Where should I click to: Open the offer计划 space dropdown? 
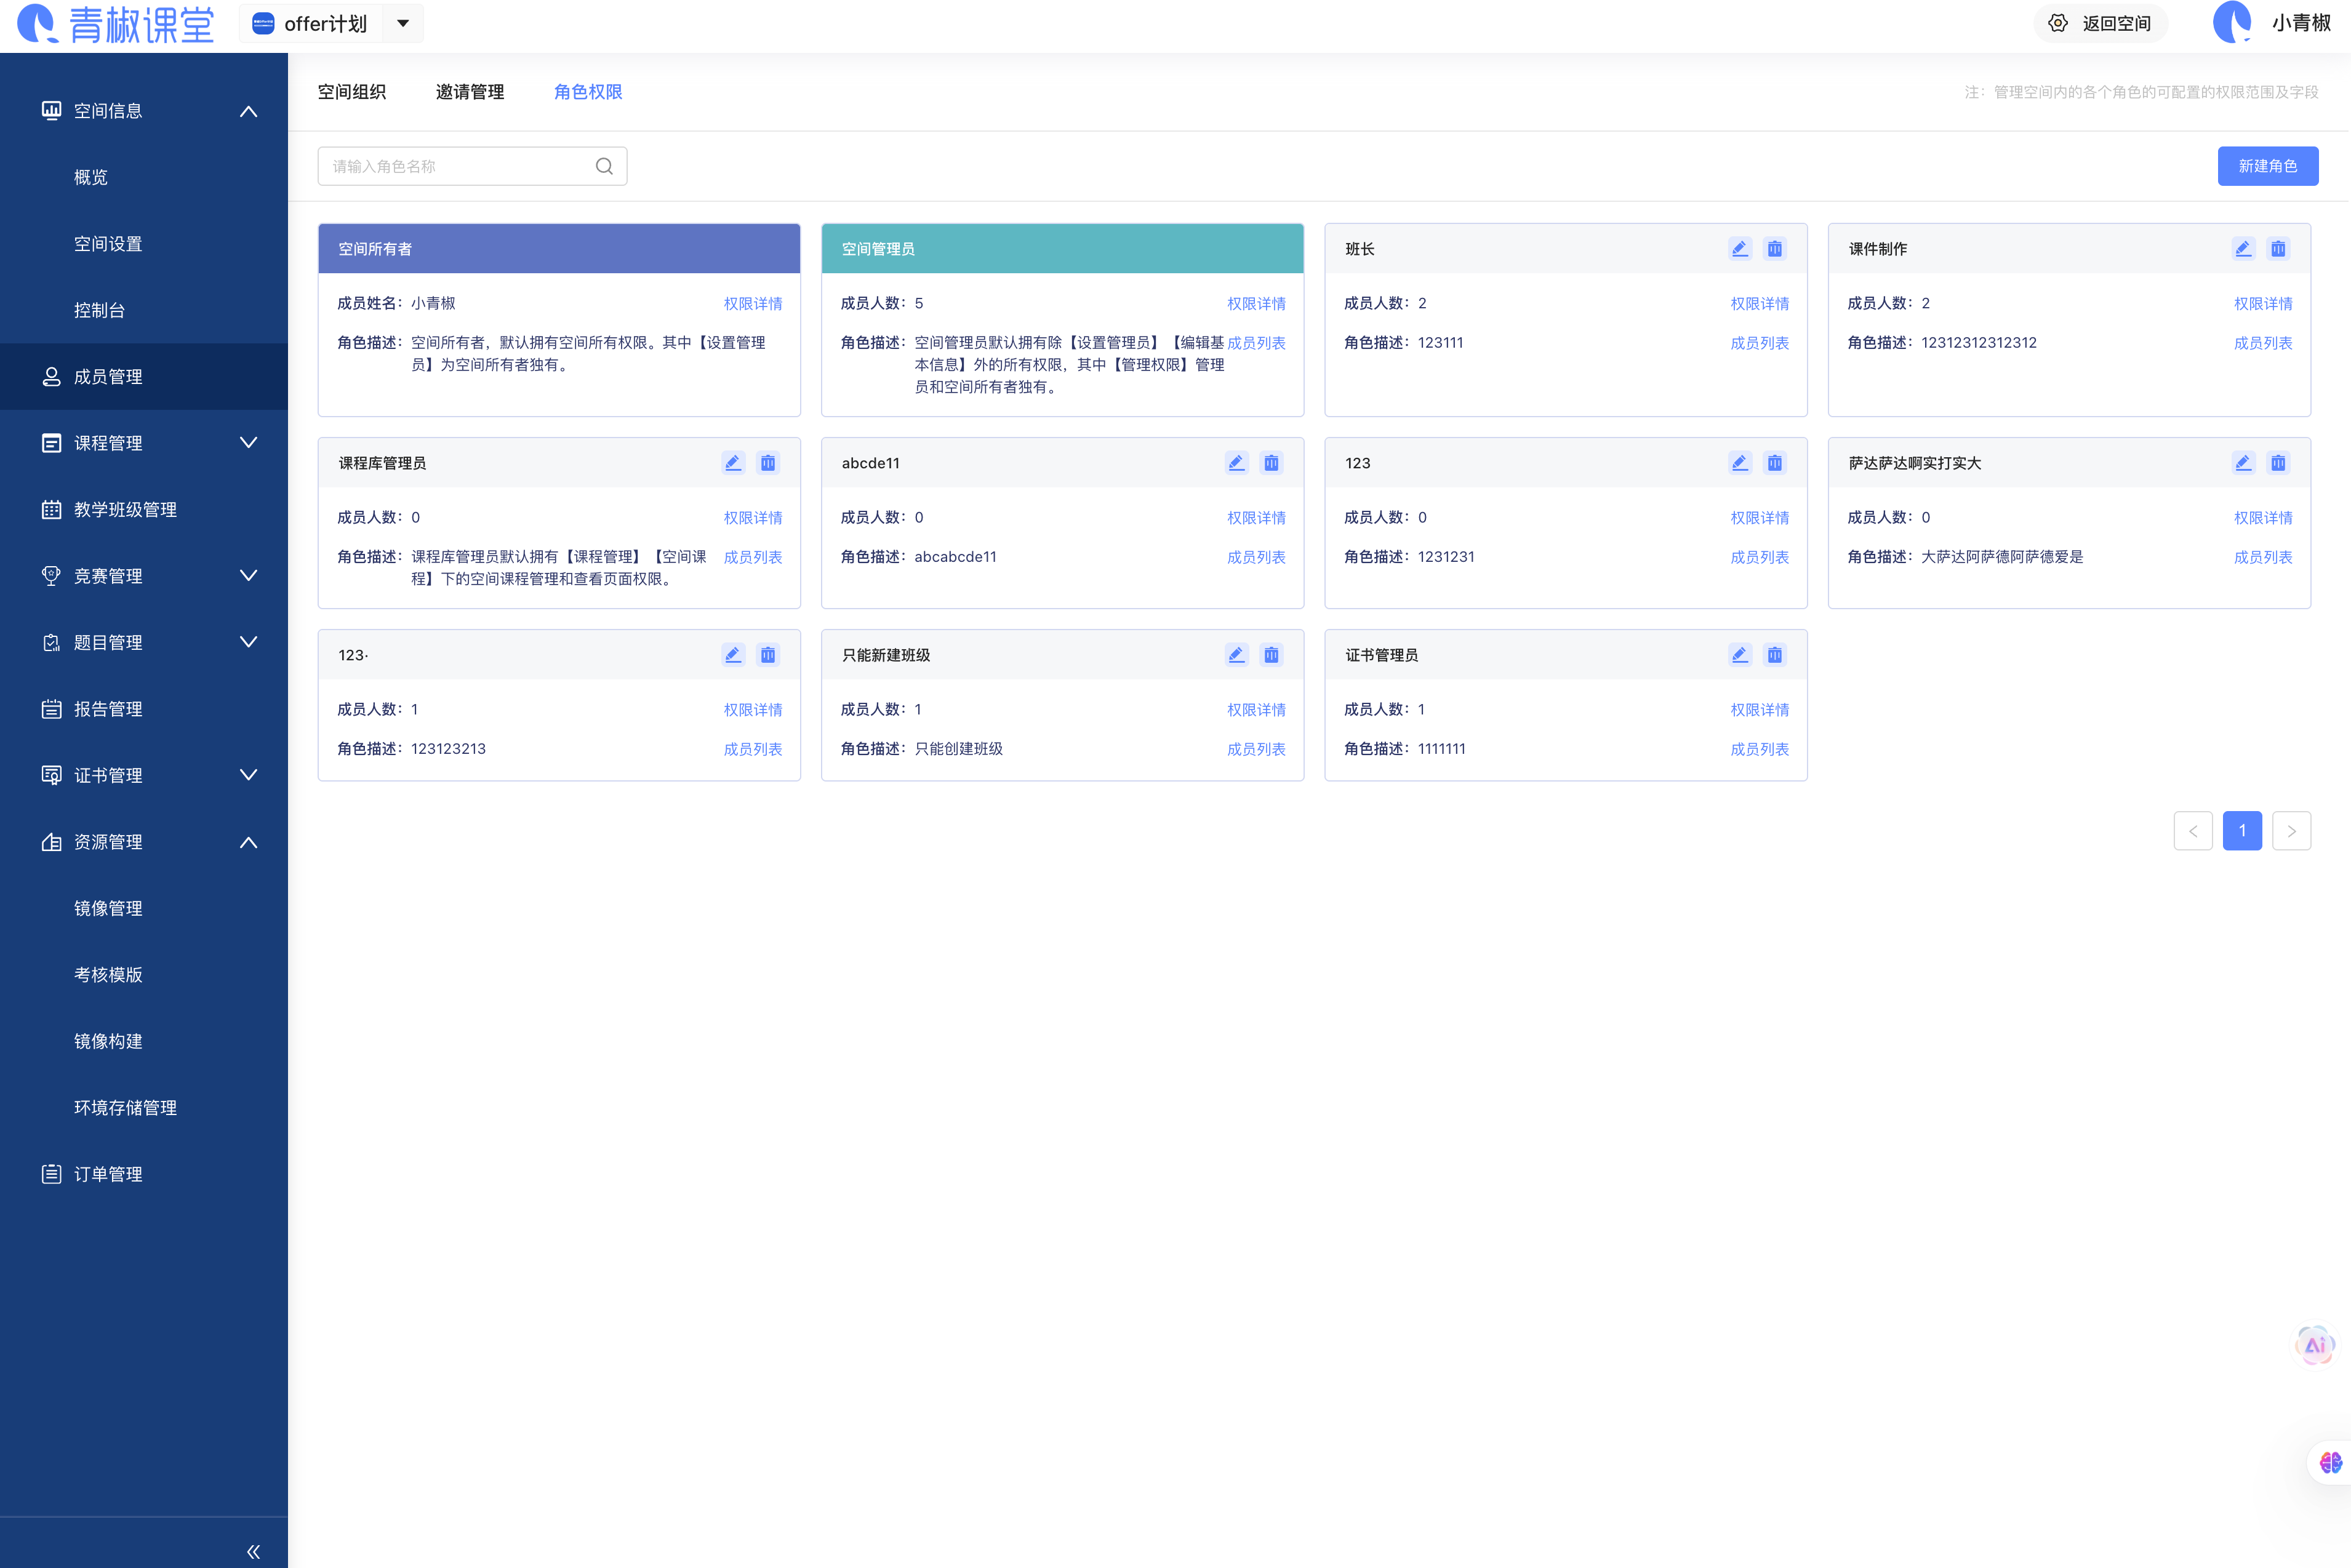click(x=403, y=23)
